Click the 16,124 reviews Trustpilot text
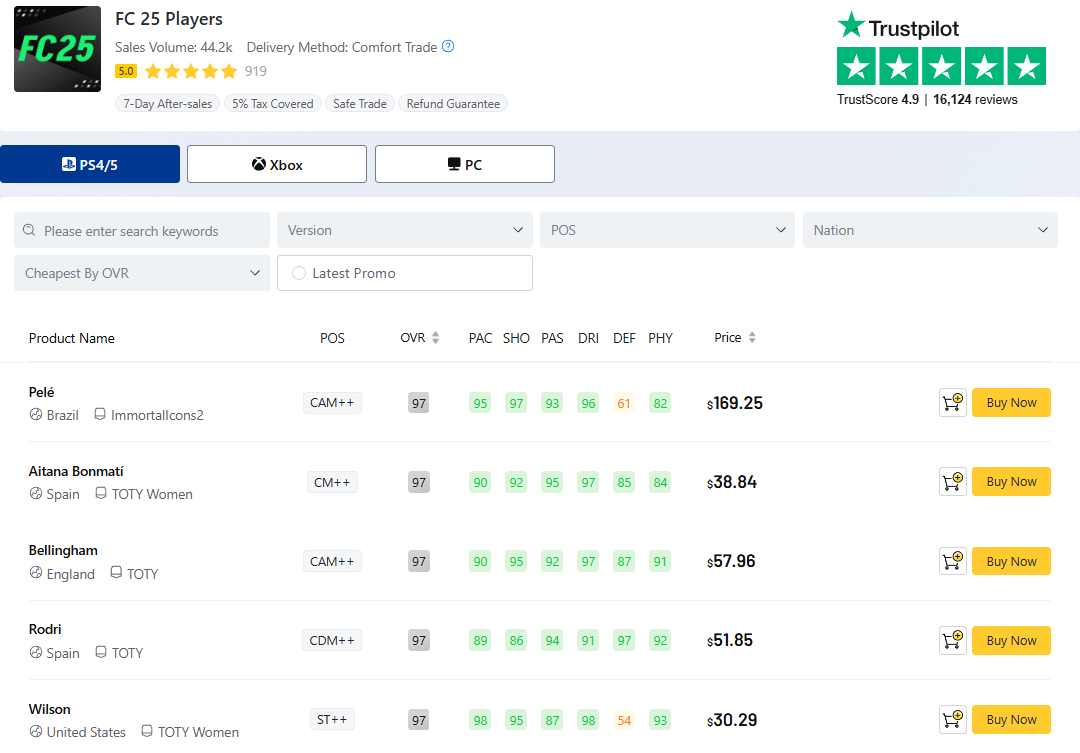Screen dimensions: 1080x753 (975, 99)
